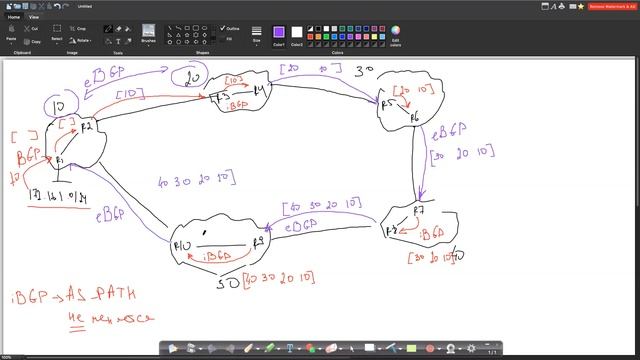Select the Color picker tool
The width and height of the screenshot is (640, 360).
coord(128,41)
